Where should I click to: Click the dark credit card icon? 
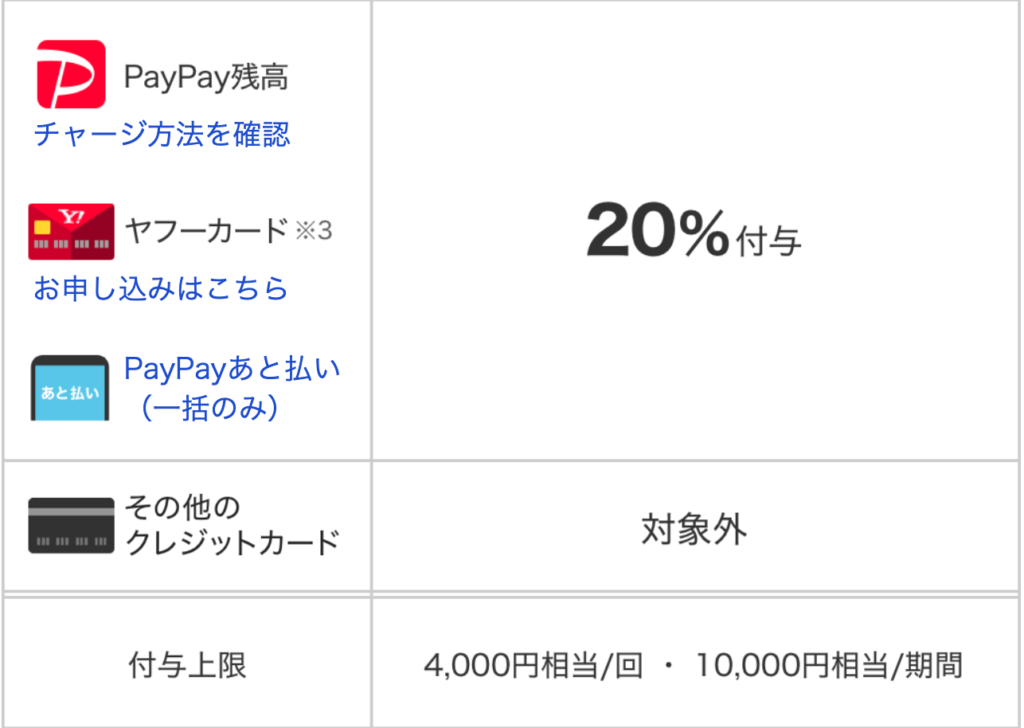(x=71, y=526)
